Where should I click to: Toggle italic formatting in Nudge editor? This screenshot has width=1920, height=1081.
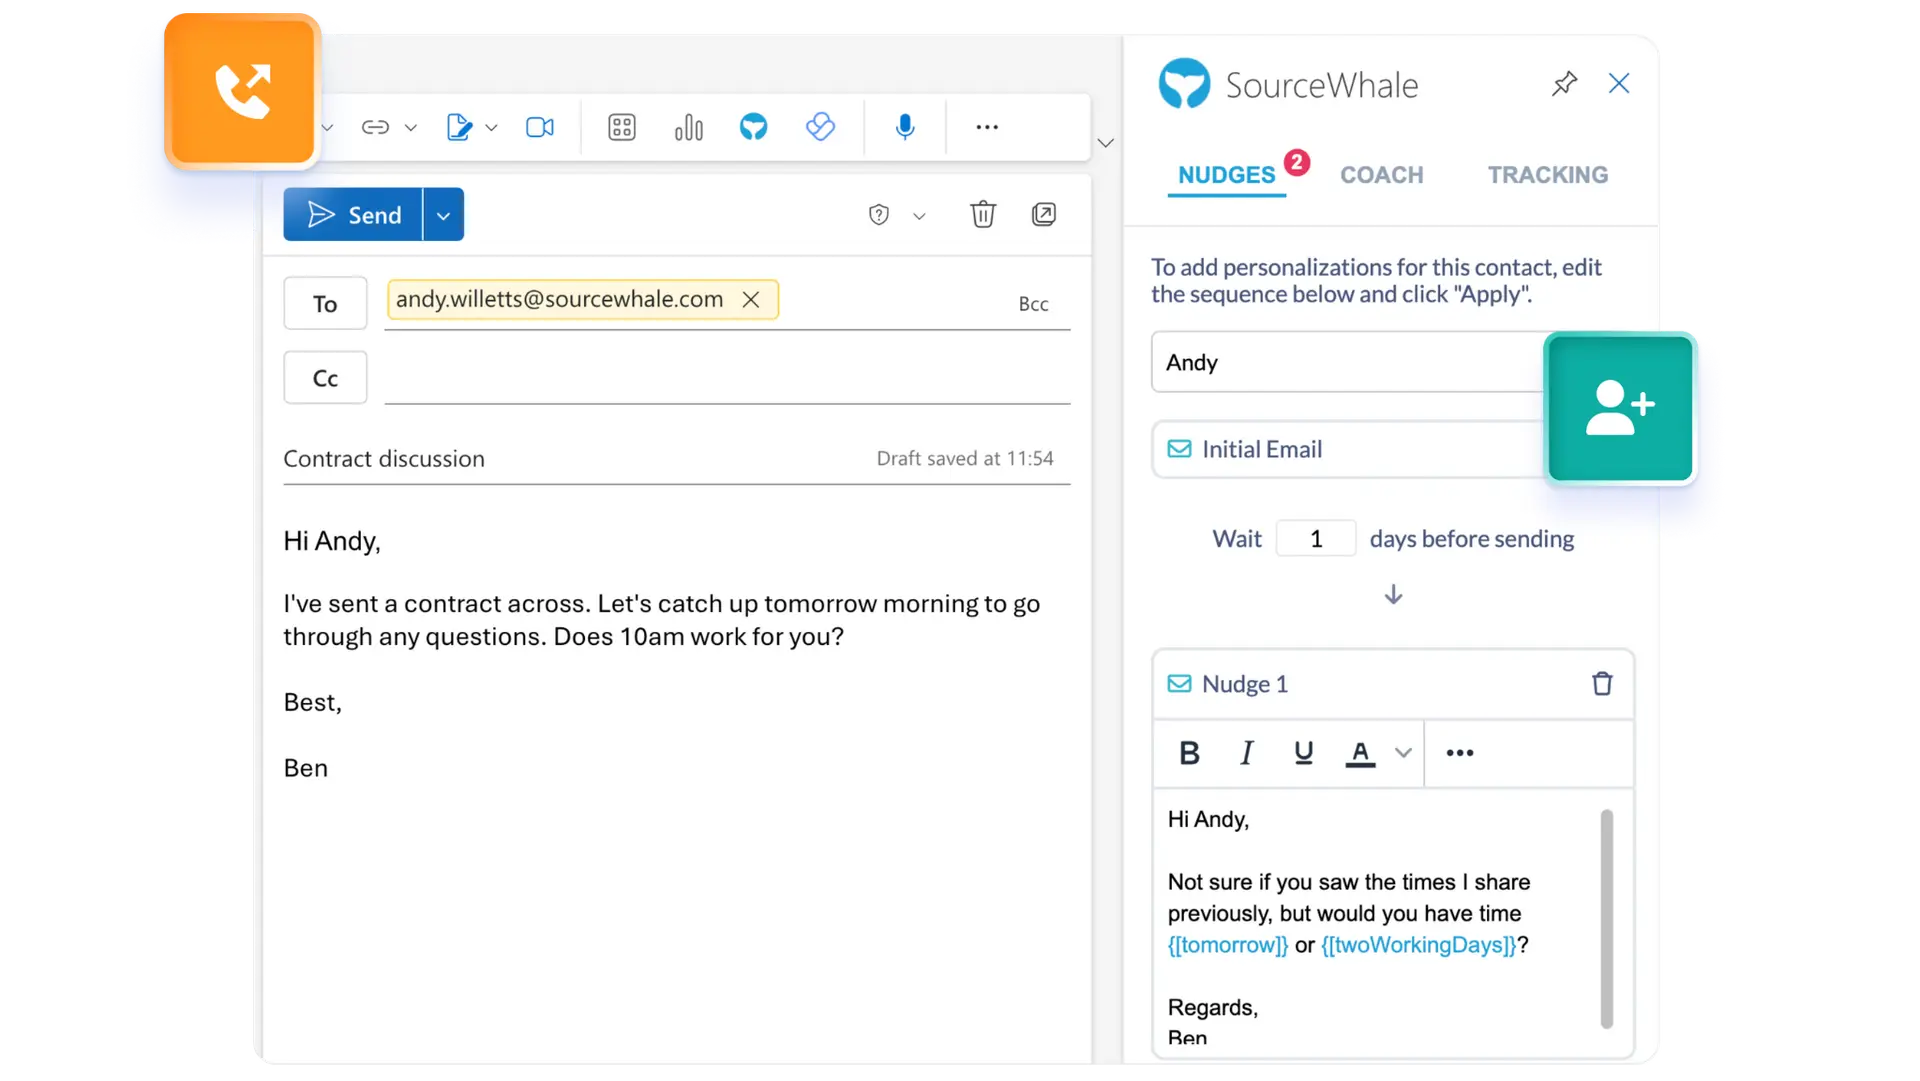pos(1246,752)
